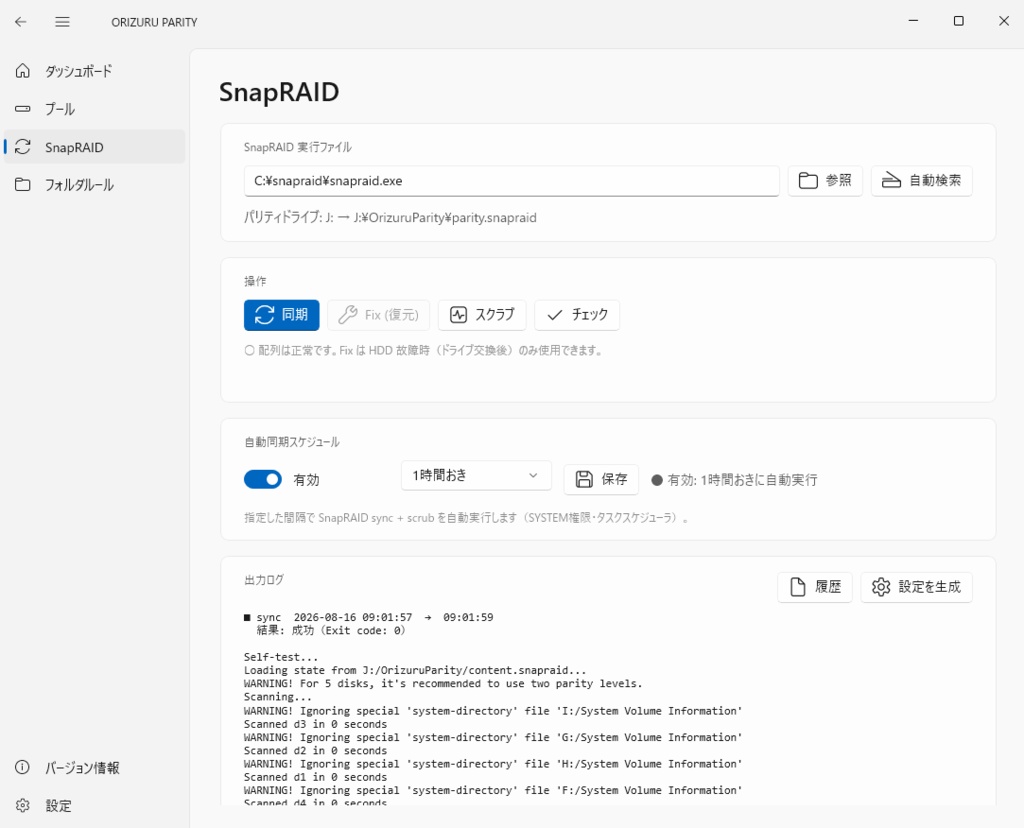Screen dimensions: 1024x828
Task: Click 設定を生成 to generate config
Action: click(x=916, y=587)
